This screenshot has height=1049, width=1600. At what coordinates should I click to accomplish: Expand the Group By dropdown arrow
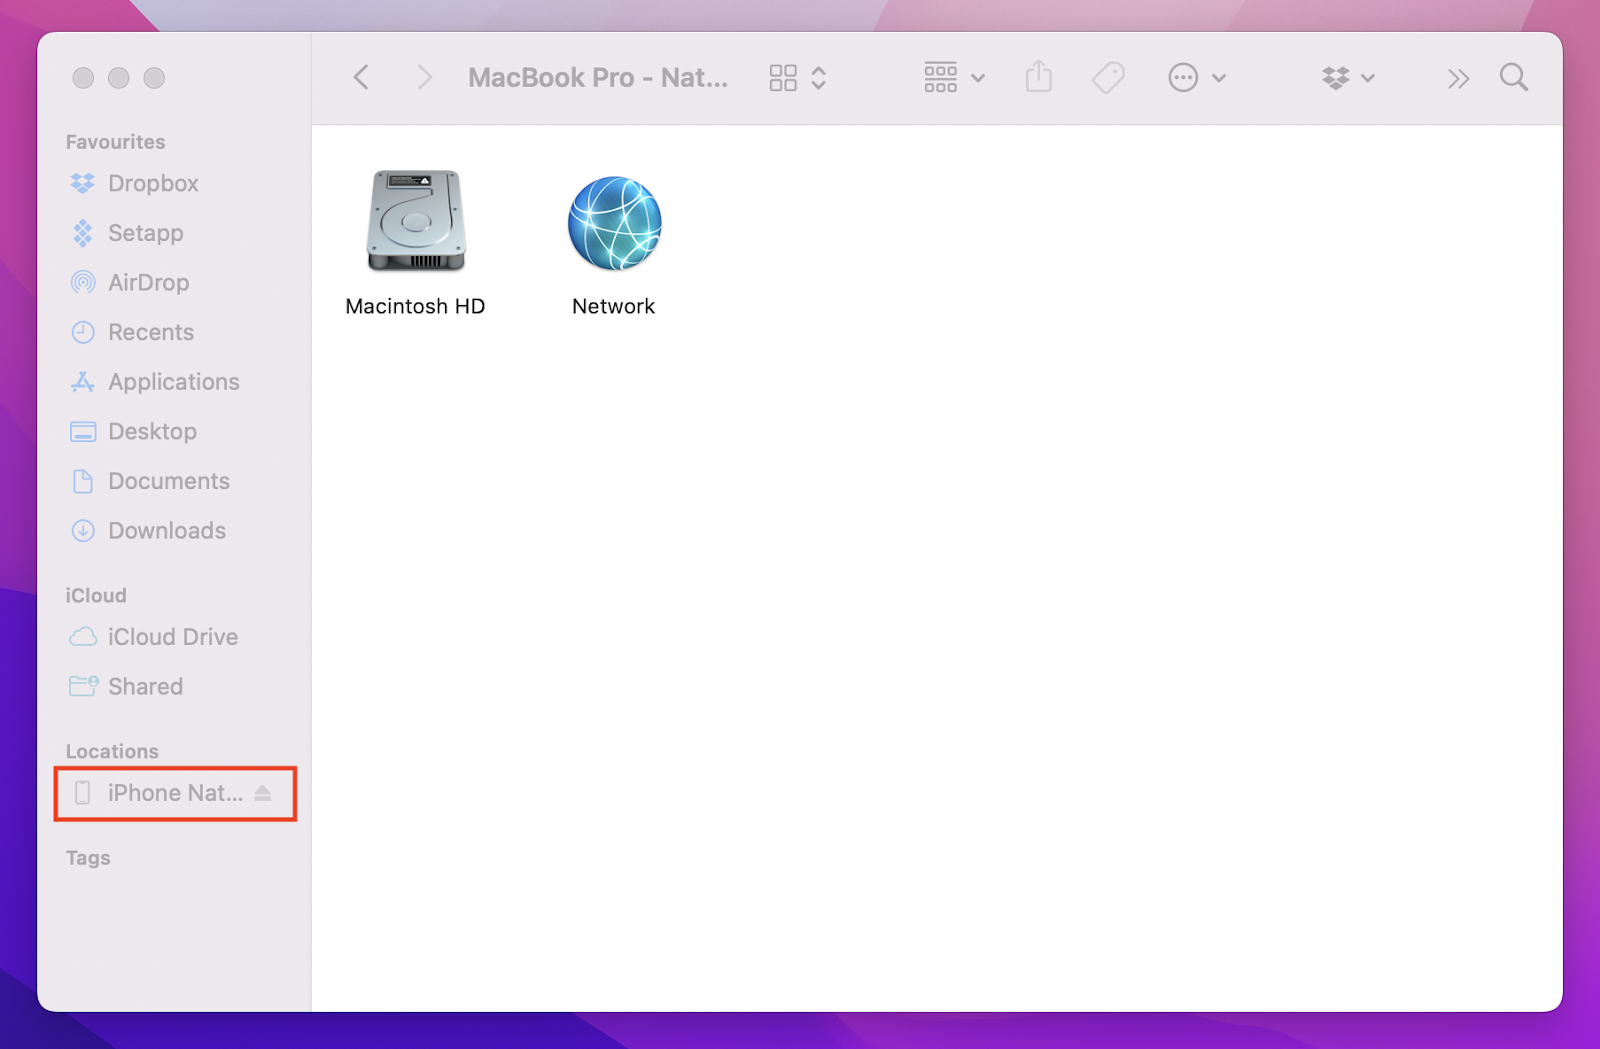tap(978, 78)
